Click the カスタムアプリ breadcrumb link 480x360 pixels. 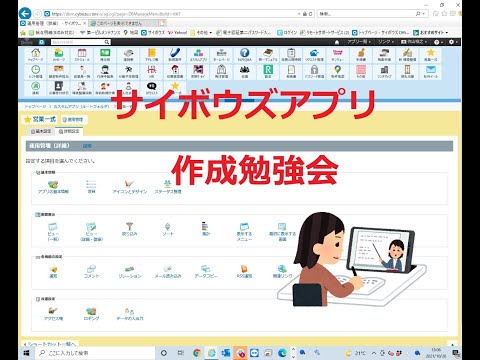[81, 106]
